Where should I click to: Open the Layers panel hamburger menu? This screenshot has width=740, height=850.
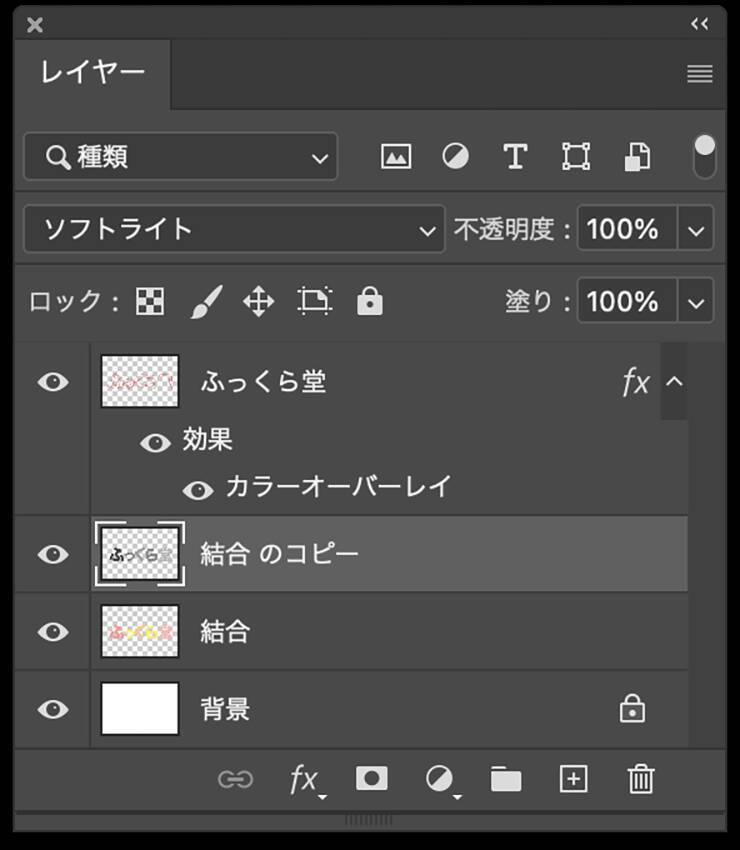click(700, 74)
